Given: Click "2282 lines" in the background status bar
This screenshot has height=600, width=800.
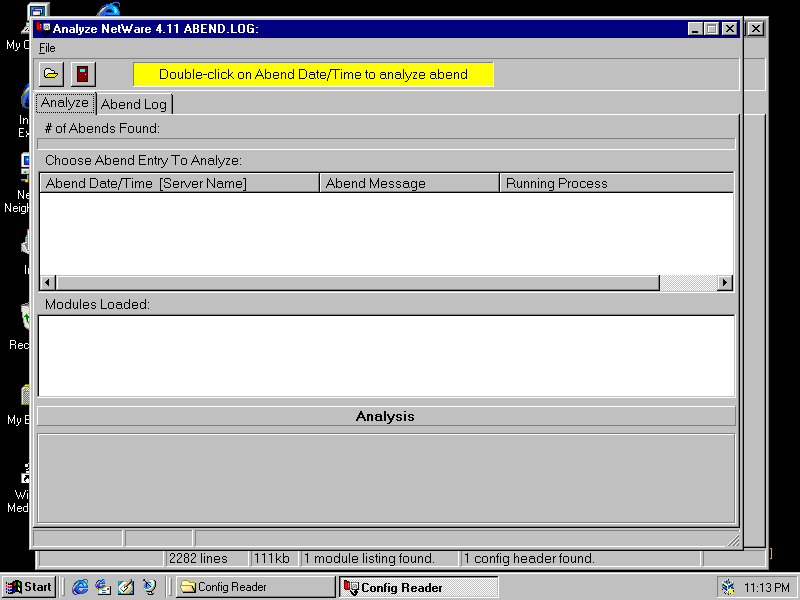Looking at the screenshot, I should click(198, 559).
